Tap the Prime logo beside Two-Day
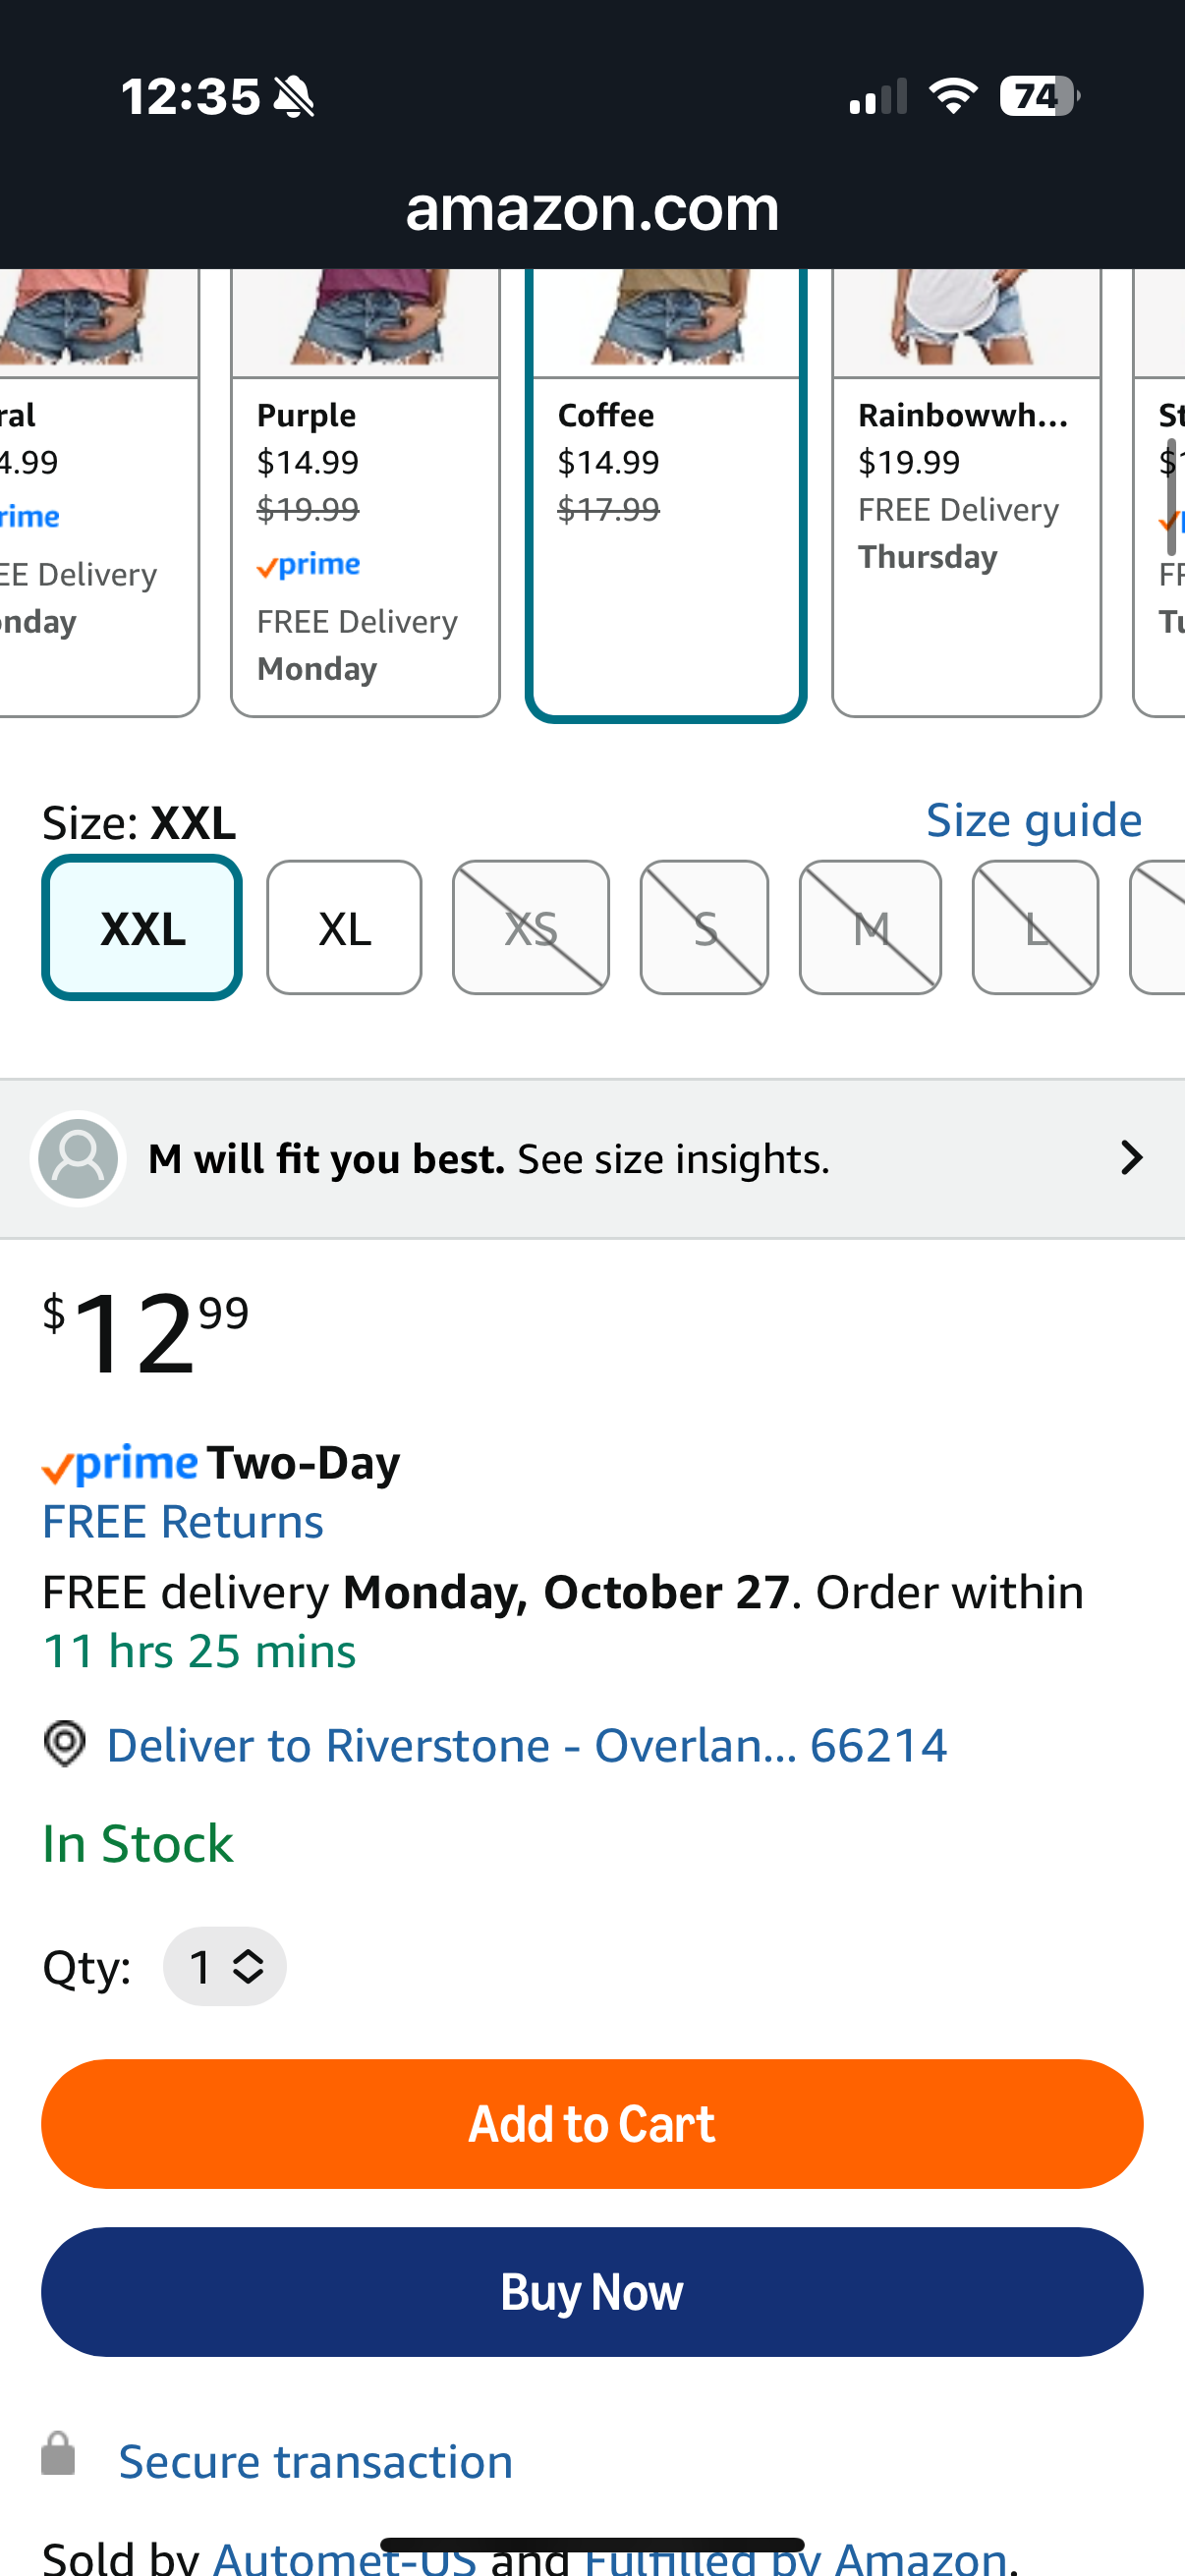1185x2576 pixels. point(120,1464)
